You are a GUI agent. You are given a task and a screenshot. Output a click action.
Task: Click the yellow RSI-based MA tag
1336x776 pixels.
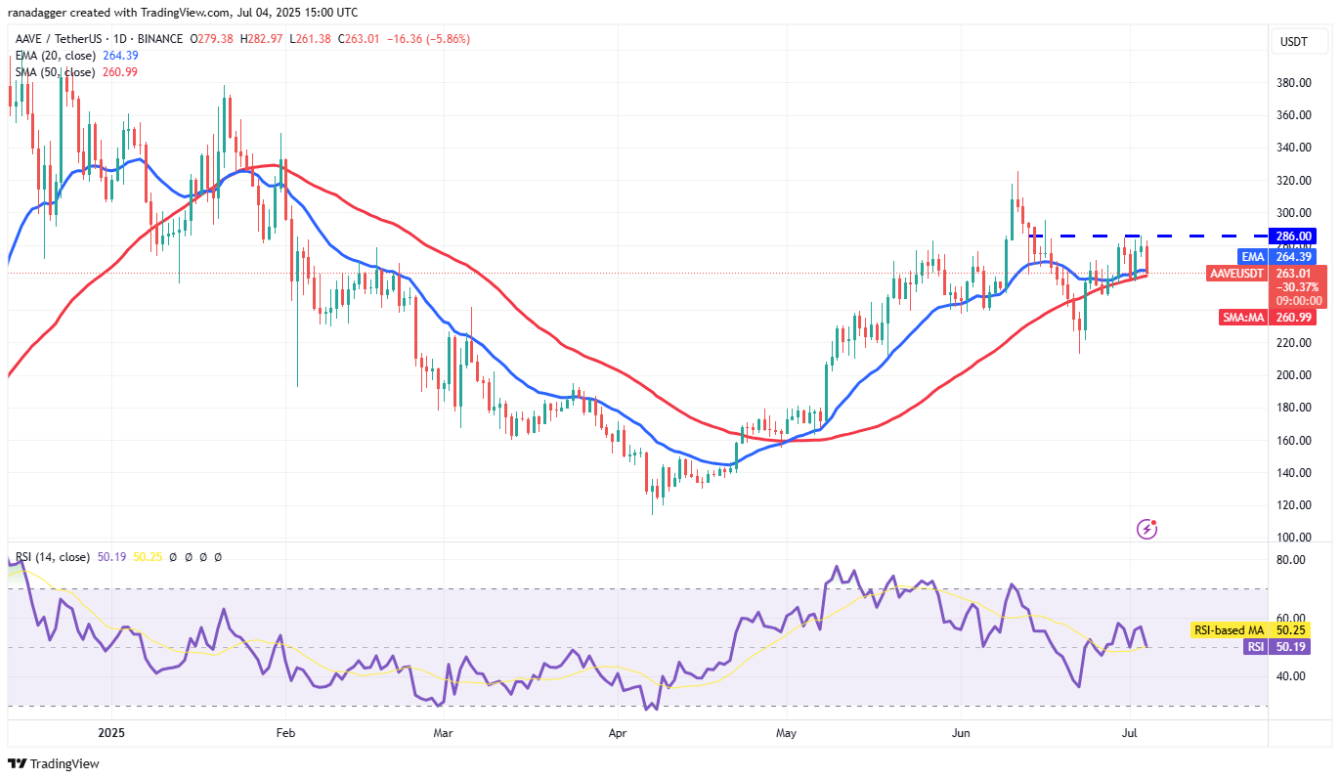1228,630
